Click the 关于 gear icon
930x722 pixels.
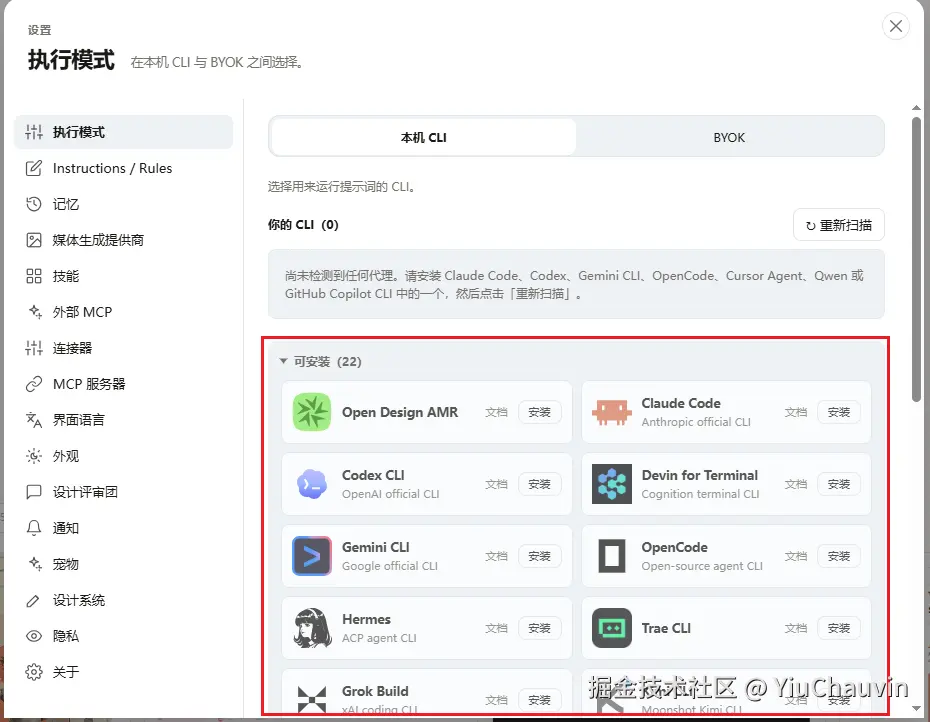(34, 672)
